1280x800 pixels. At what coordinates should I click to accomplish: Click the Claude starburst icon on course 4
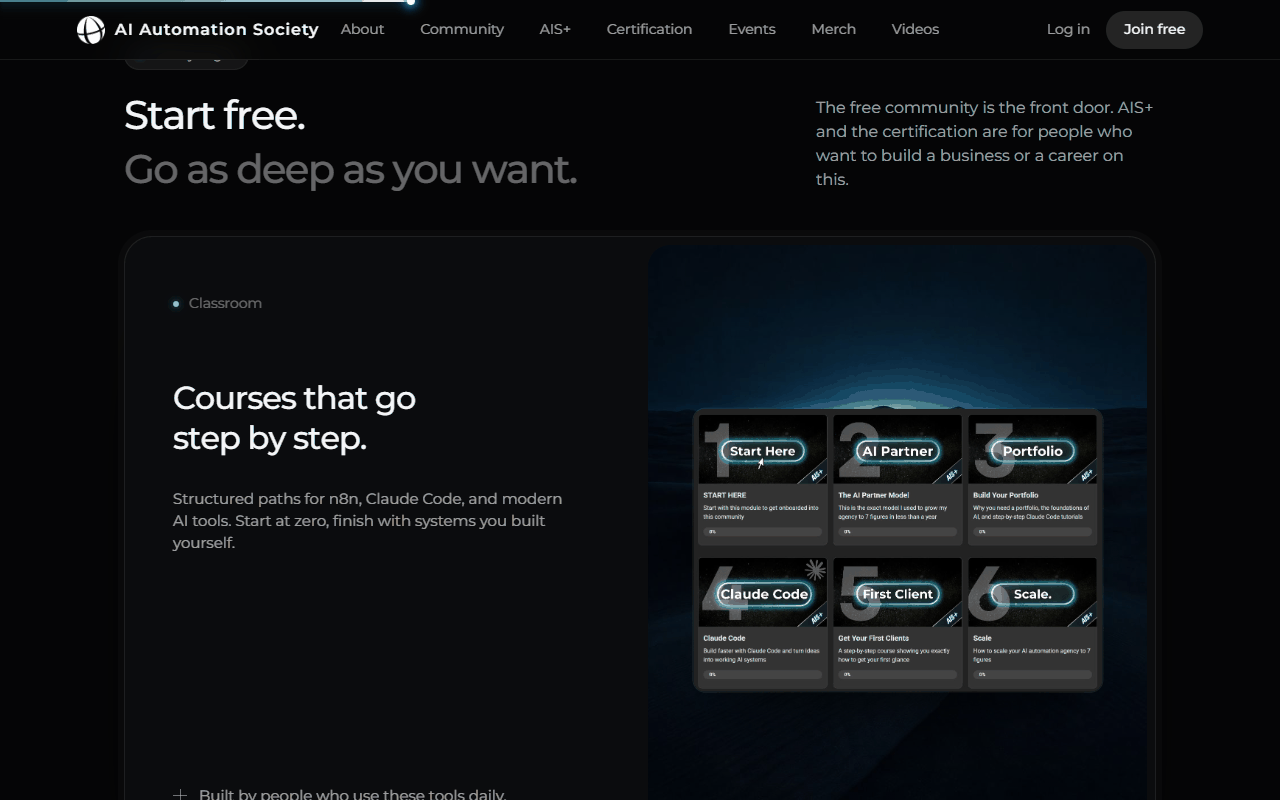point(815,570)
